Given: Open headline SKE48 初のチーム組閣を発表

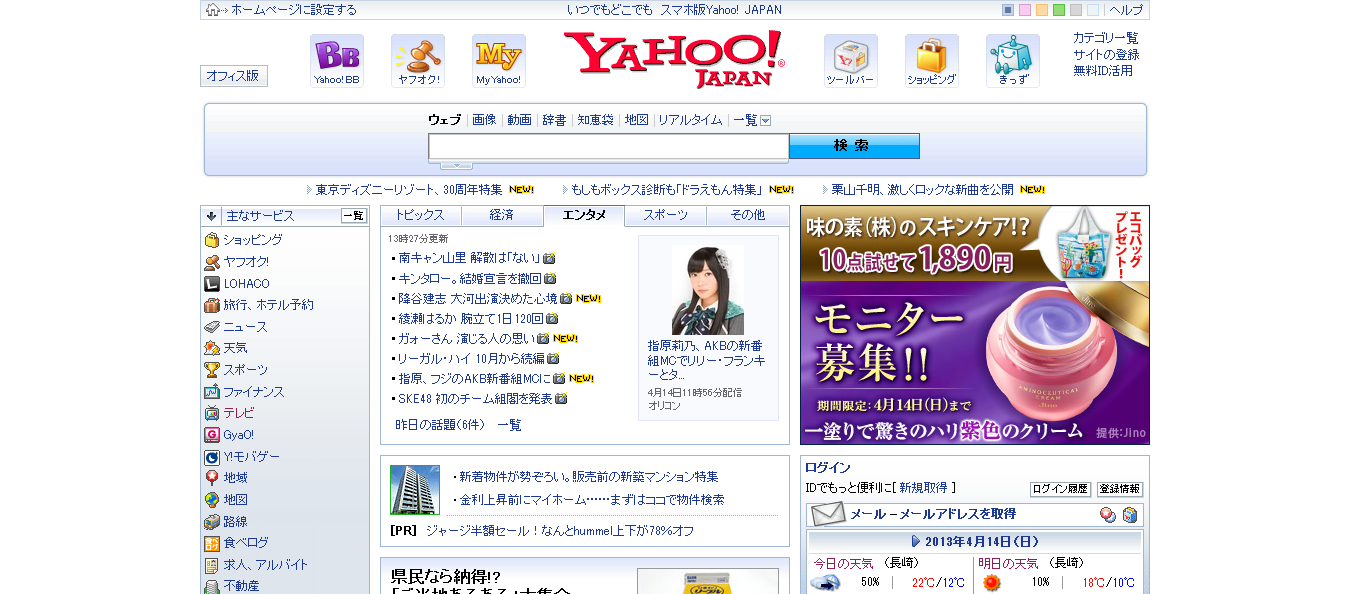Looking at the screenshot, I should tap(475, 398).
